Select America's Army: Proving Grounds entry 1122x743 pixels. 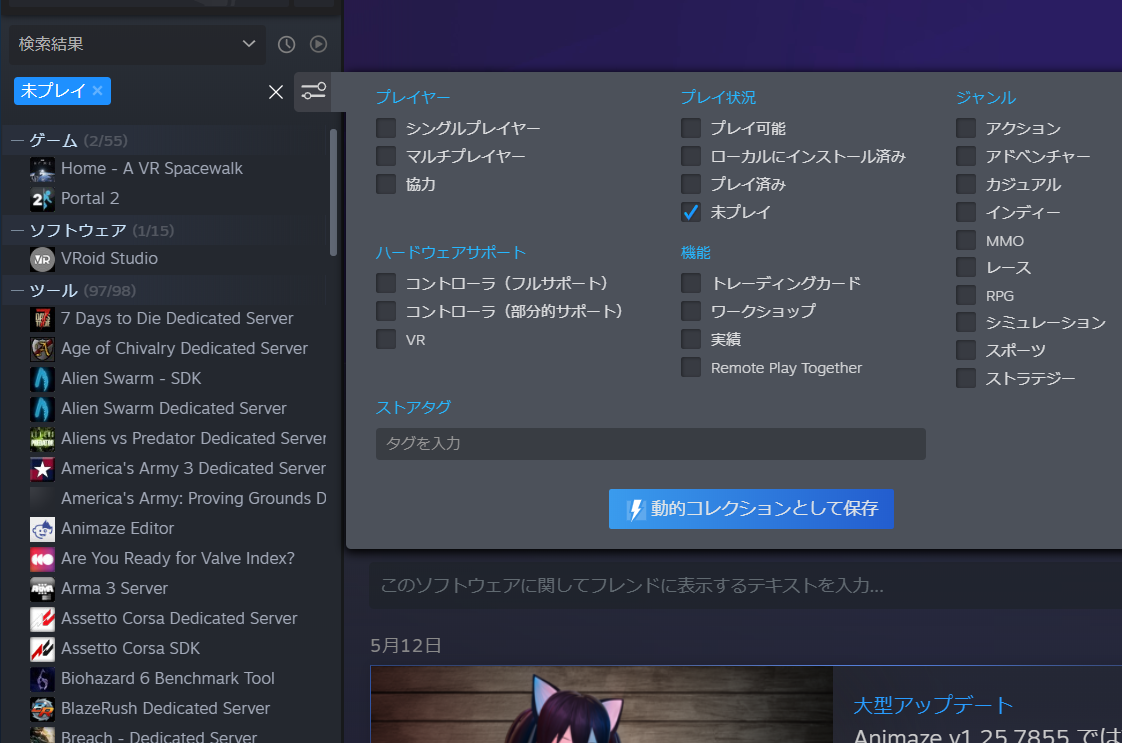click(193, 498)
